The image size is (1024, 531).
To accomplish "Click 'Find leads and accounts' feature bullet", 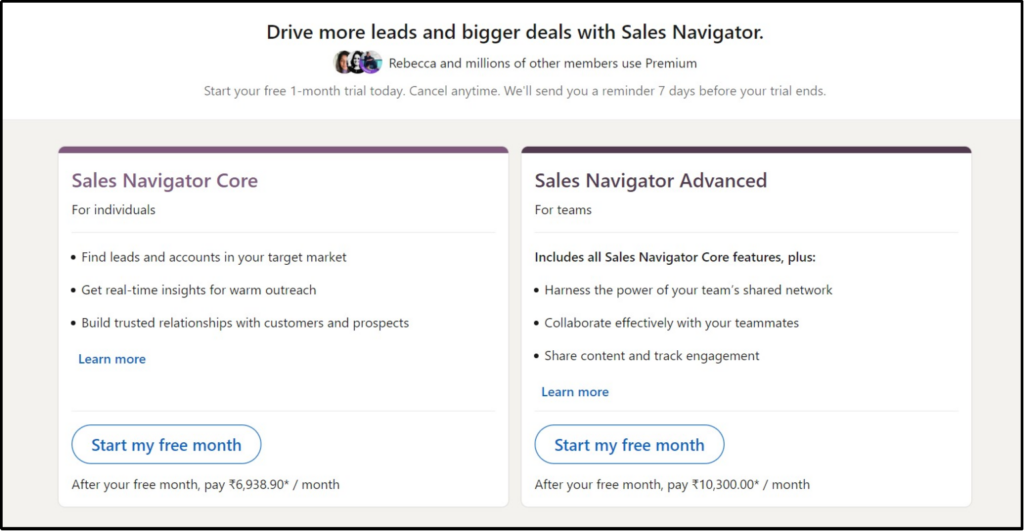I will [x=214, y=257].
